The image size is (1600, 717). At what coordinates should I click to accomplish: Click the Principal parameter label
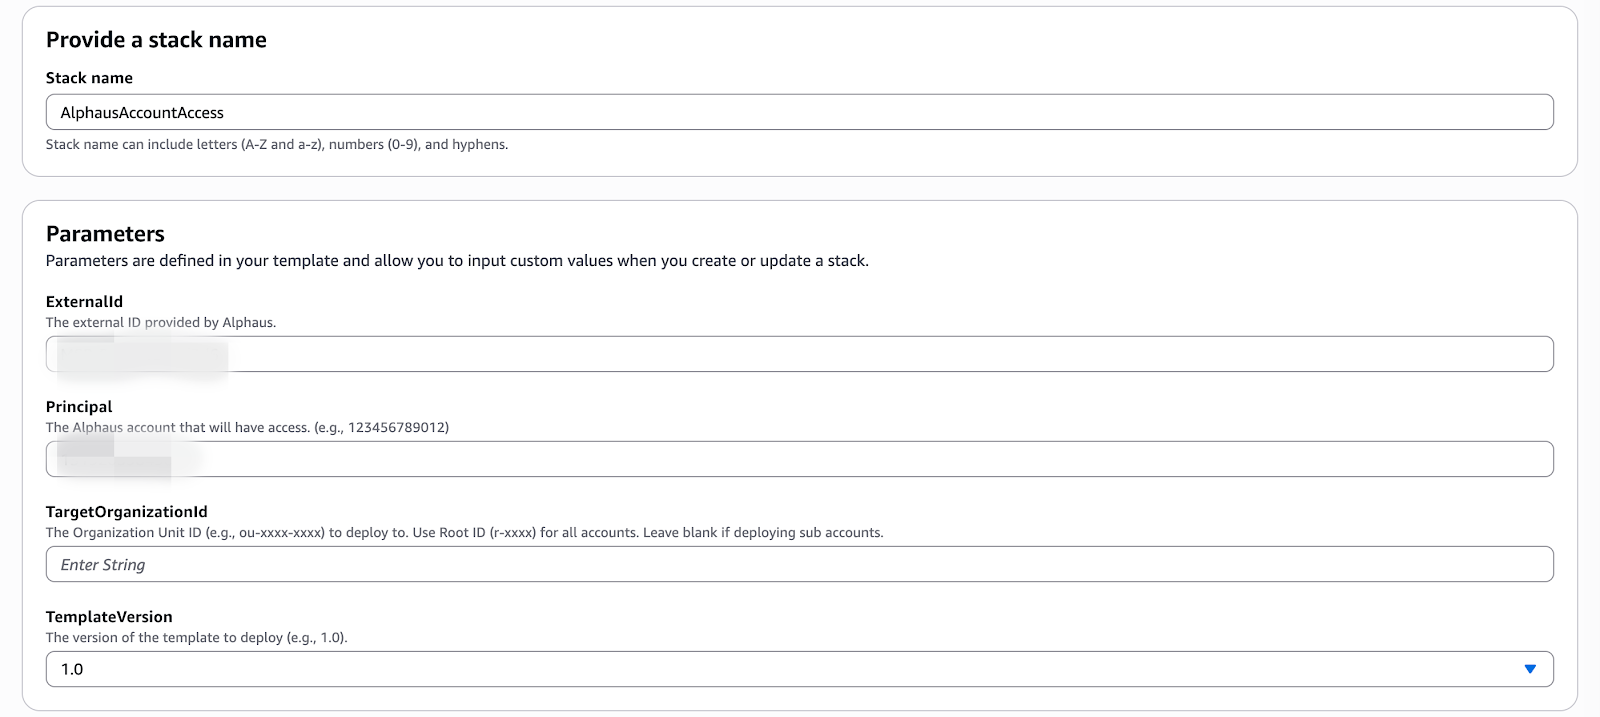[x=78, y=407]
